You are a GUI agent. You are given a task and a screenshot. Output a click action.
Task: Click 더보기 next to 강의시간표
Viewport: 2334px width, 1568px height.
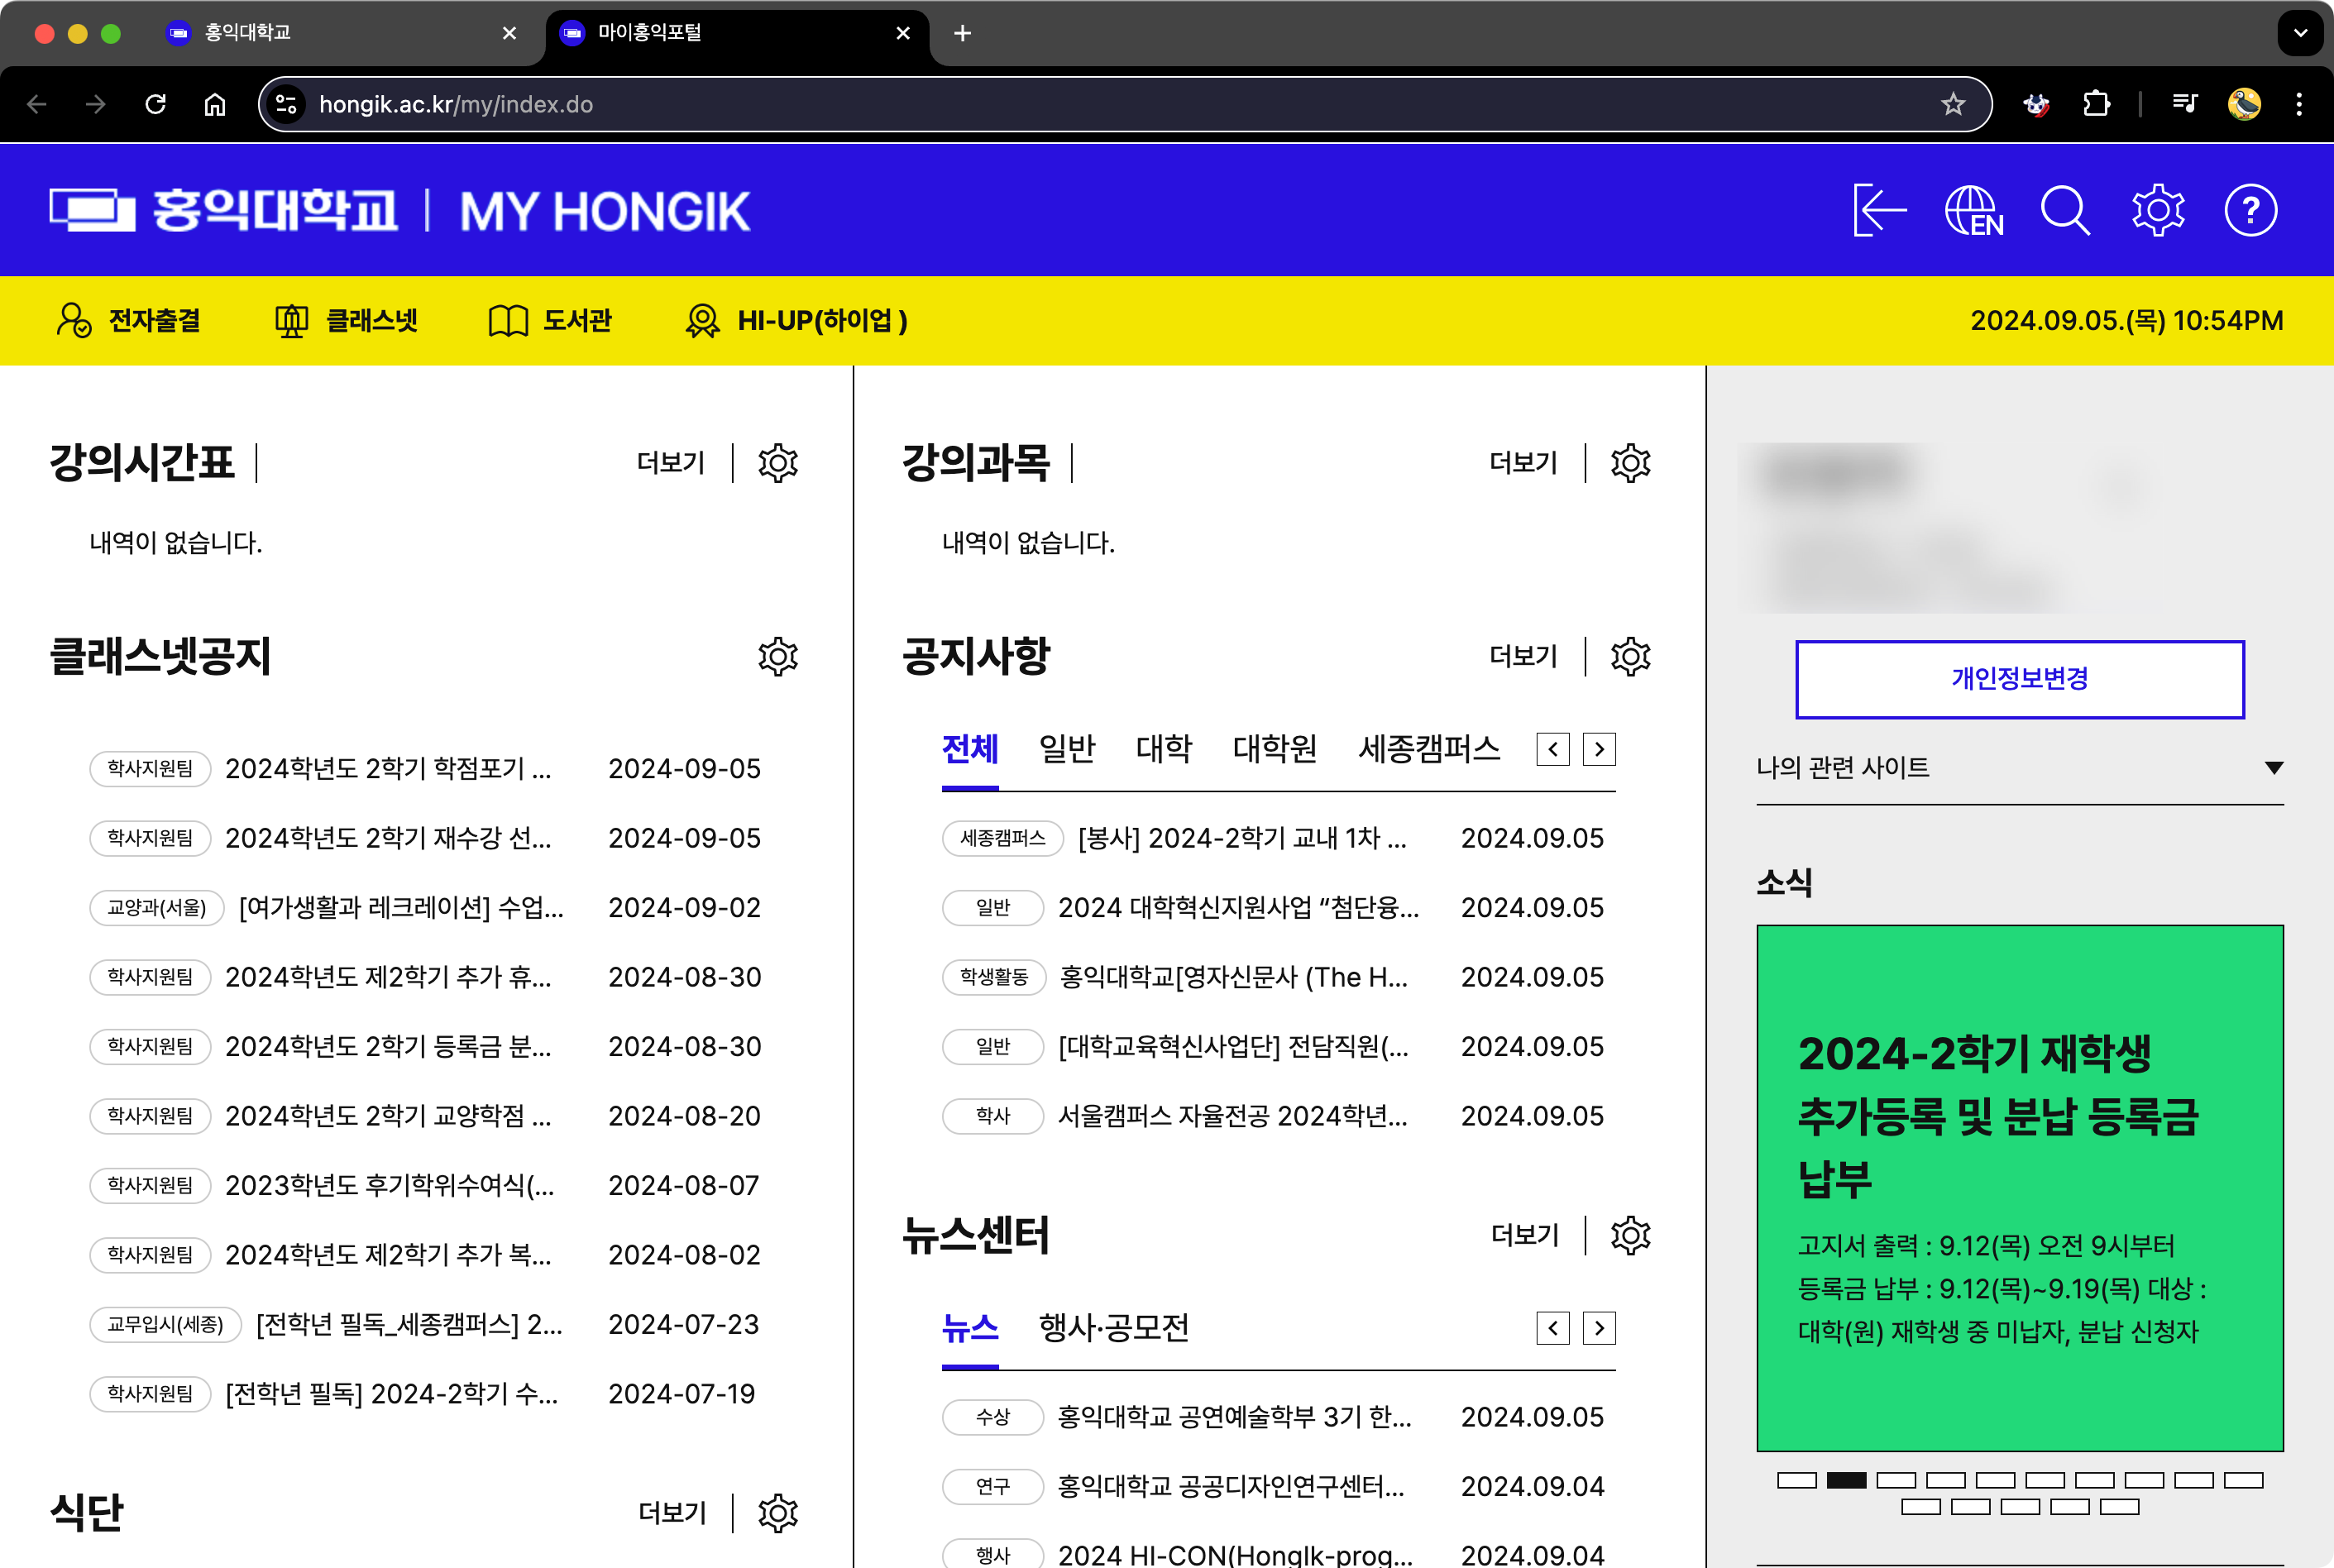click(671, 463)
